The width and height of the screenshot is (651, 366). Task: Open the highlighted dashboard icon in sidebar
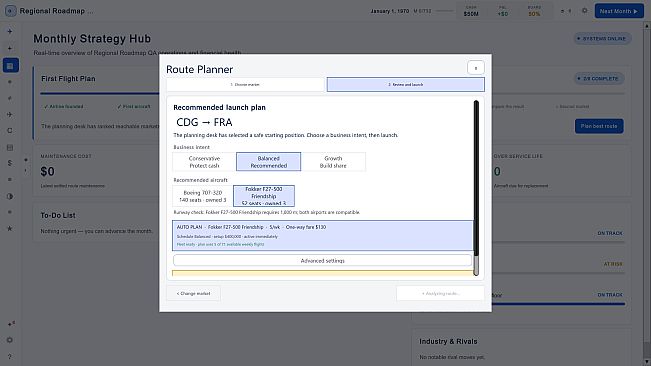[10, 66]
